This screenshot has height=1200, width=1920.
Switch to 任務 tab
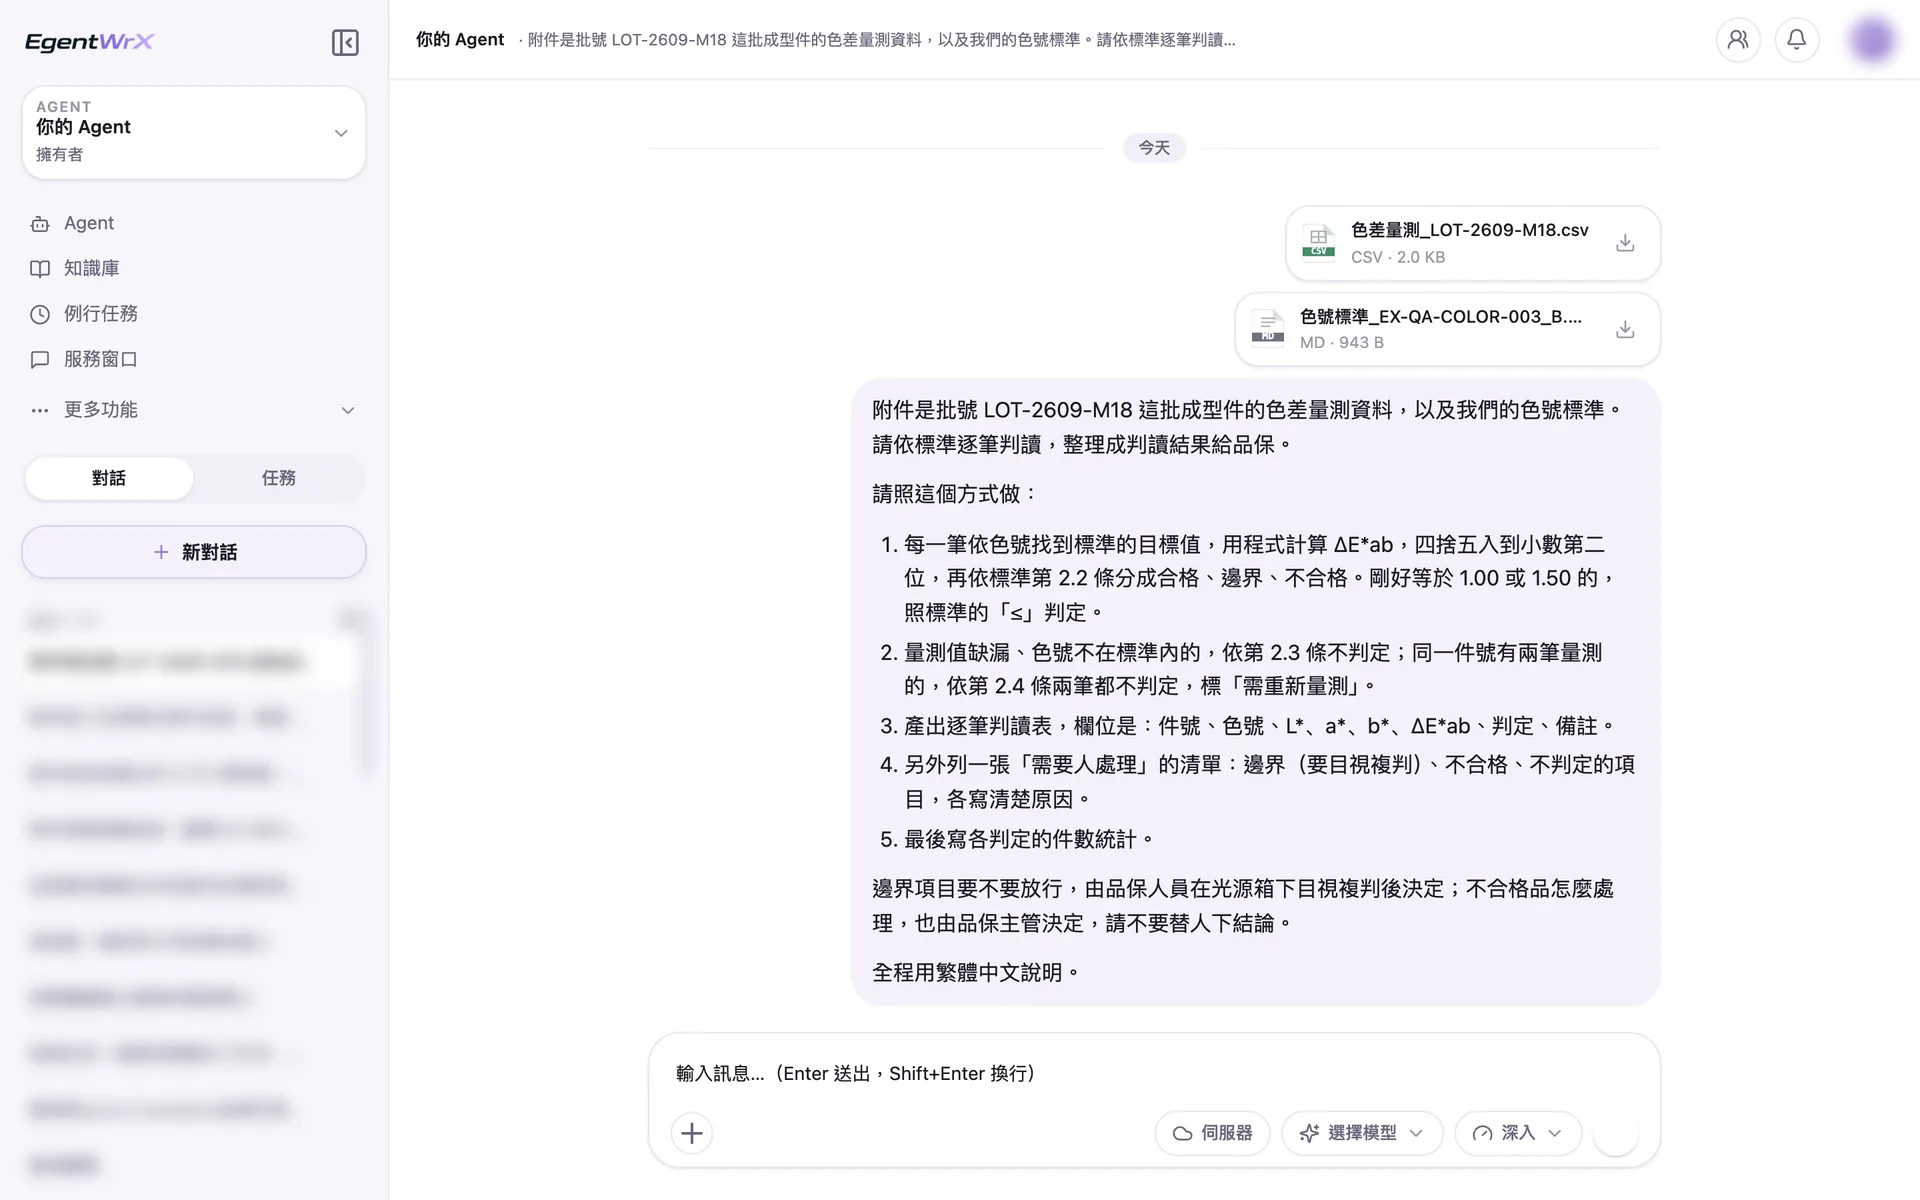tap(279, 478)
